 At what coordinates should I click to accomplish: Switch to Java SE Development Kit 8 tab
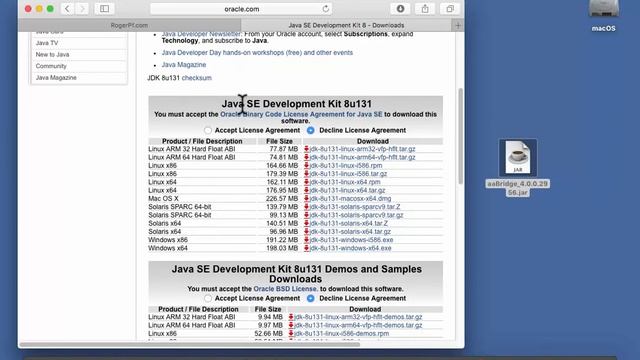[346, 25]
